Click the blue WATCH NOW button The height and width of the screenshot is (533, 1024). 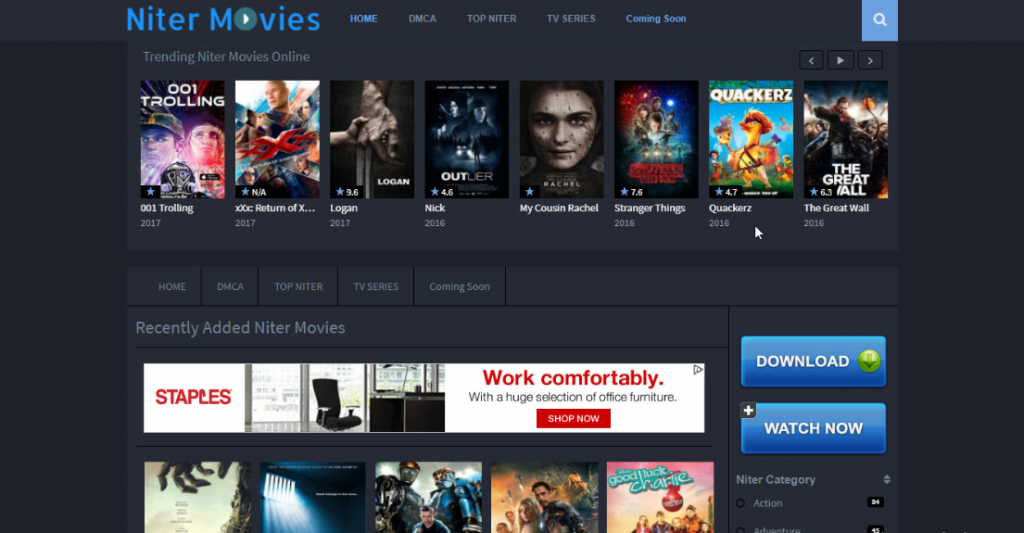tap(813, 428)
